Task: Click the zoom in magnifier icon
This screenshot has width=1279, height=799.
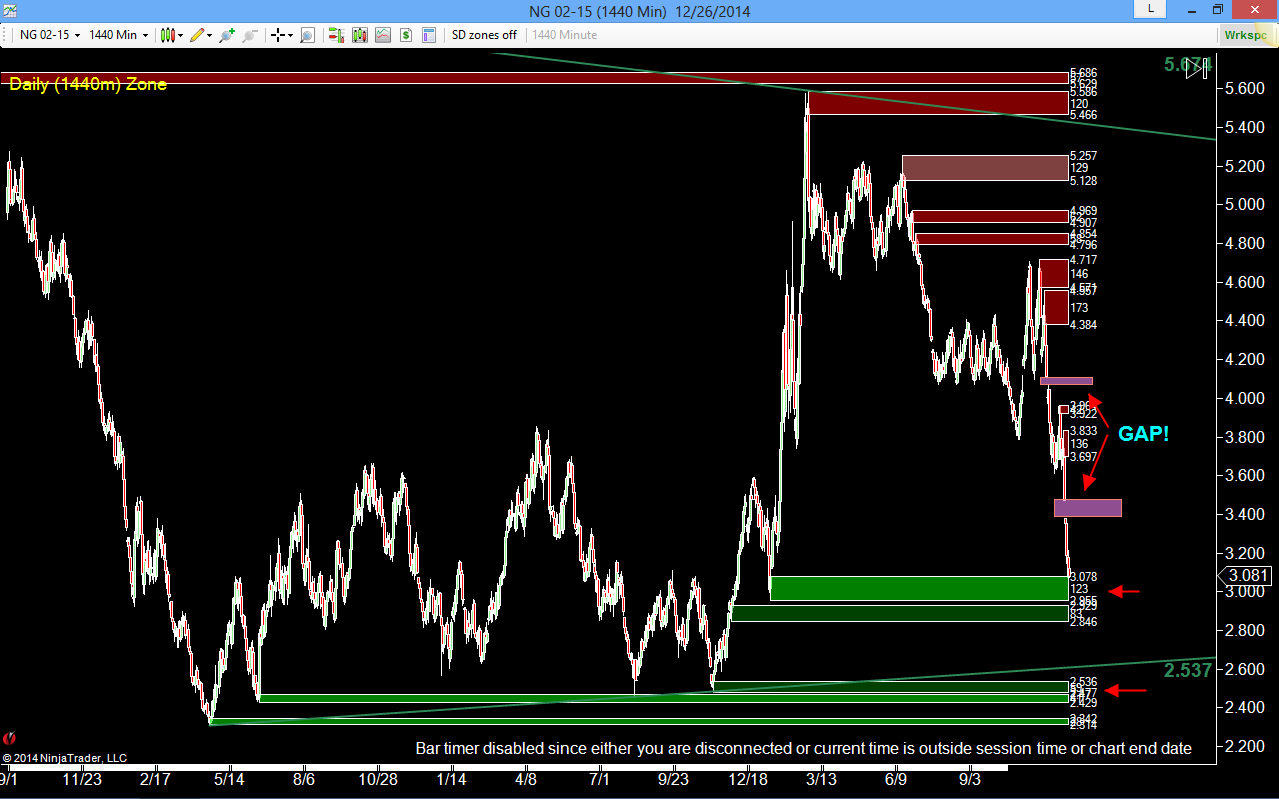Action: pyautogui.click(x=227, y=35)
